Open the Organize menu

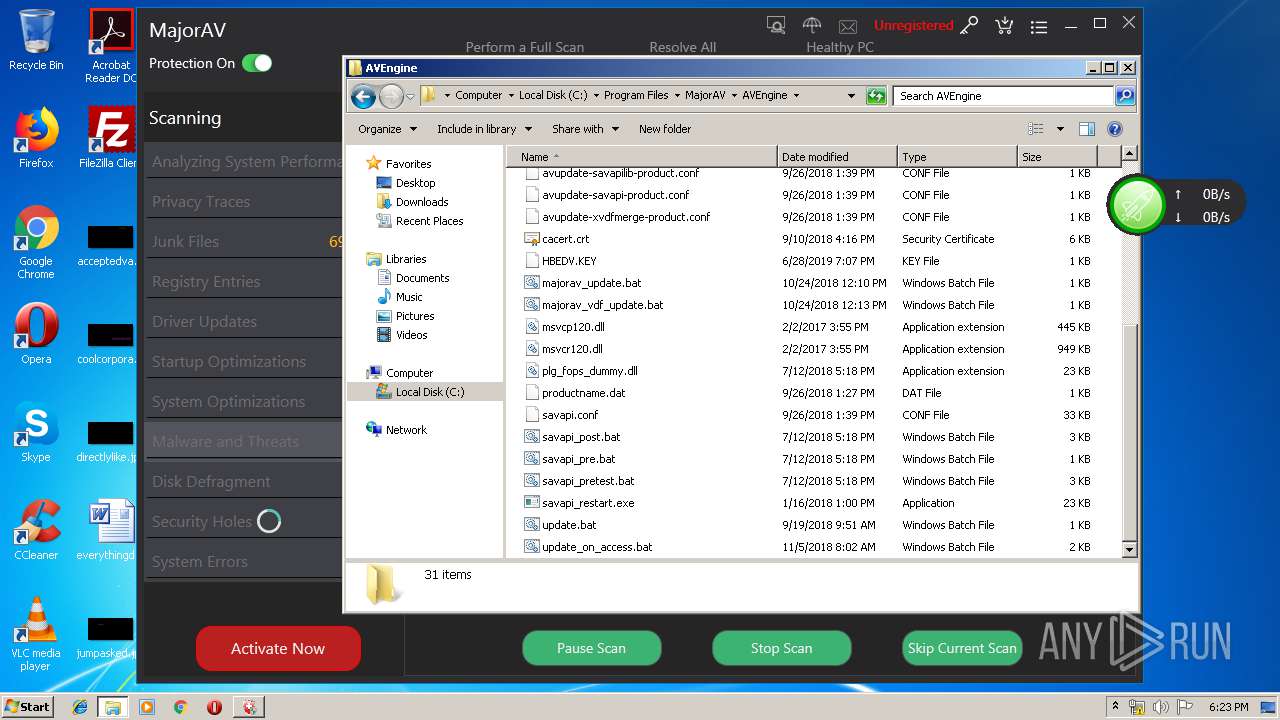[387, 129]
